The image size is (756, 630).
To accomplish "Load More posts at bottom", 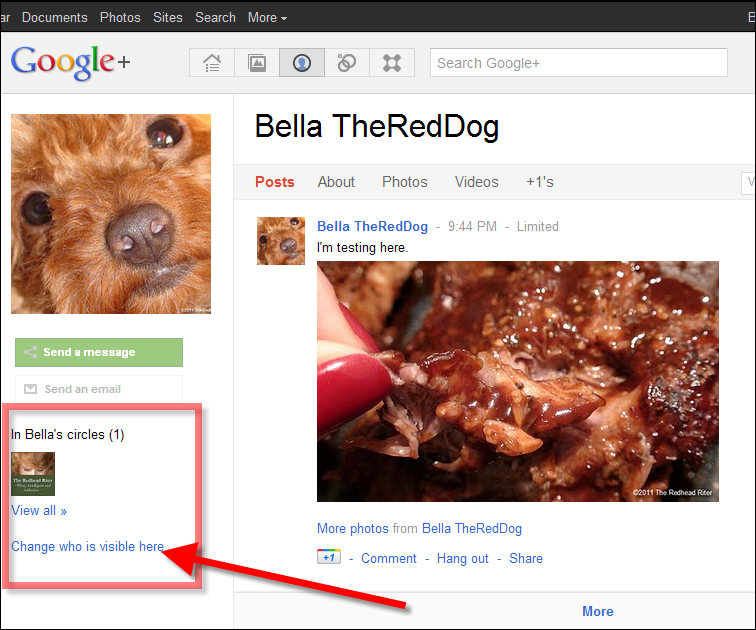I will coord(597,611).
